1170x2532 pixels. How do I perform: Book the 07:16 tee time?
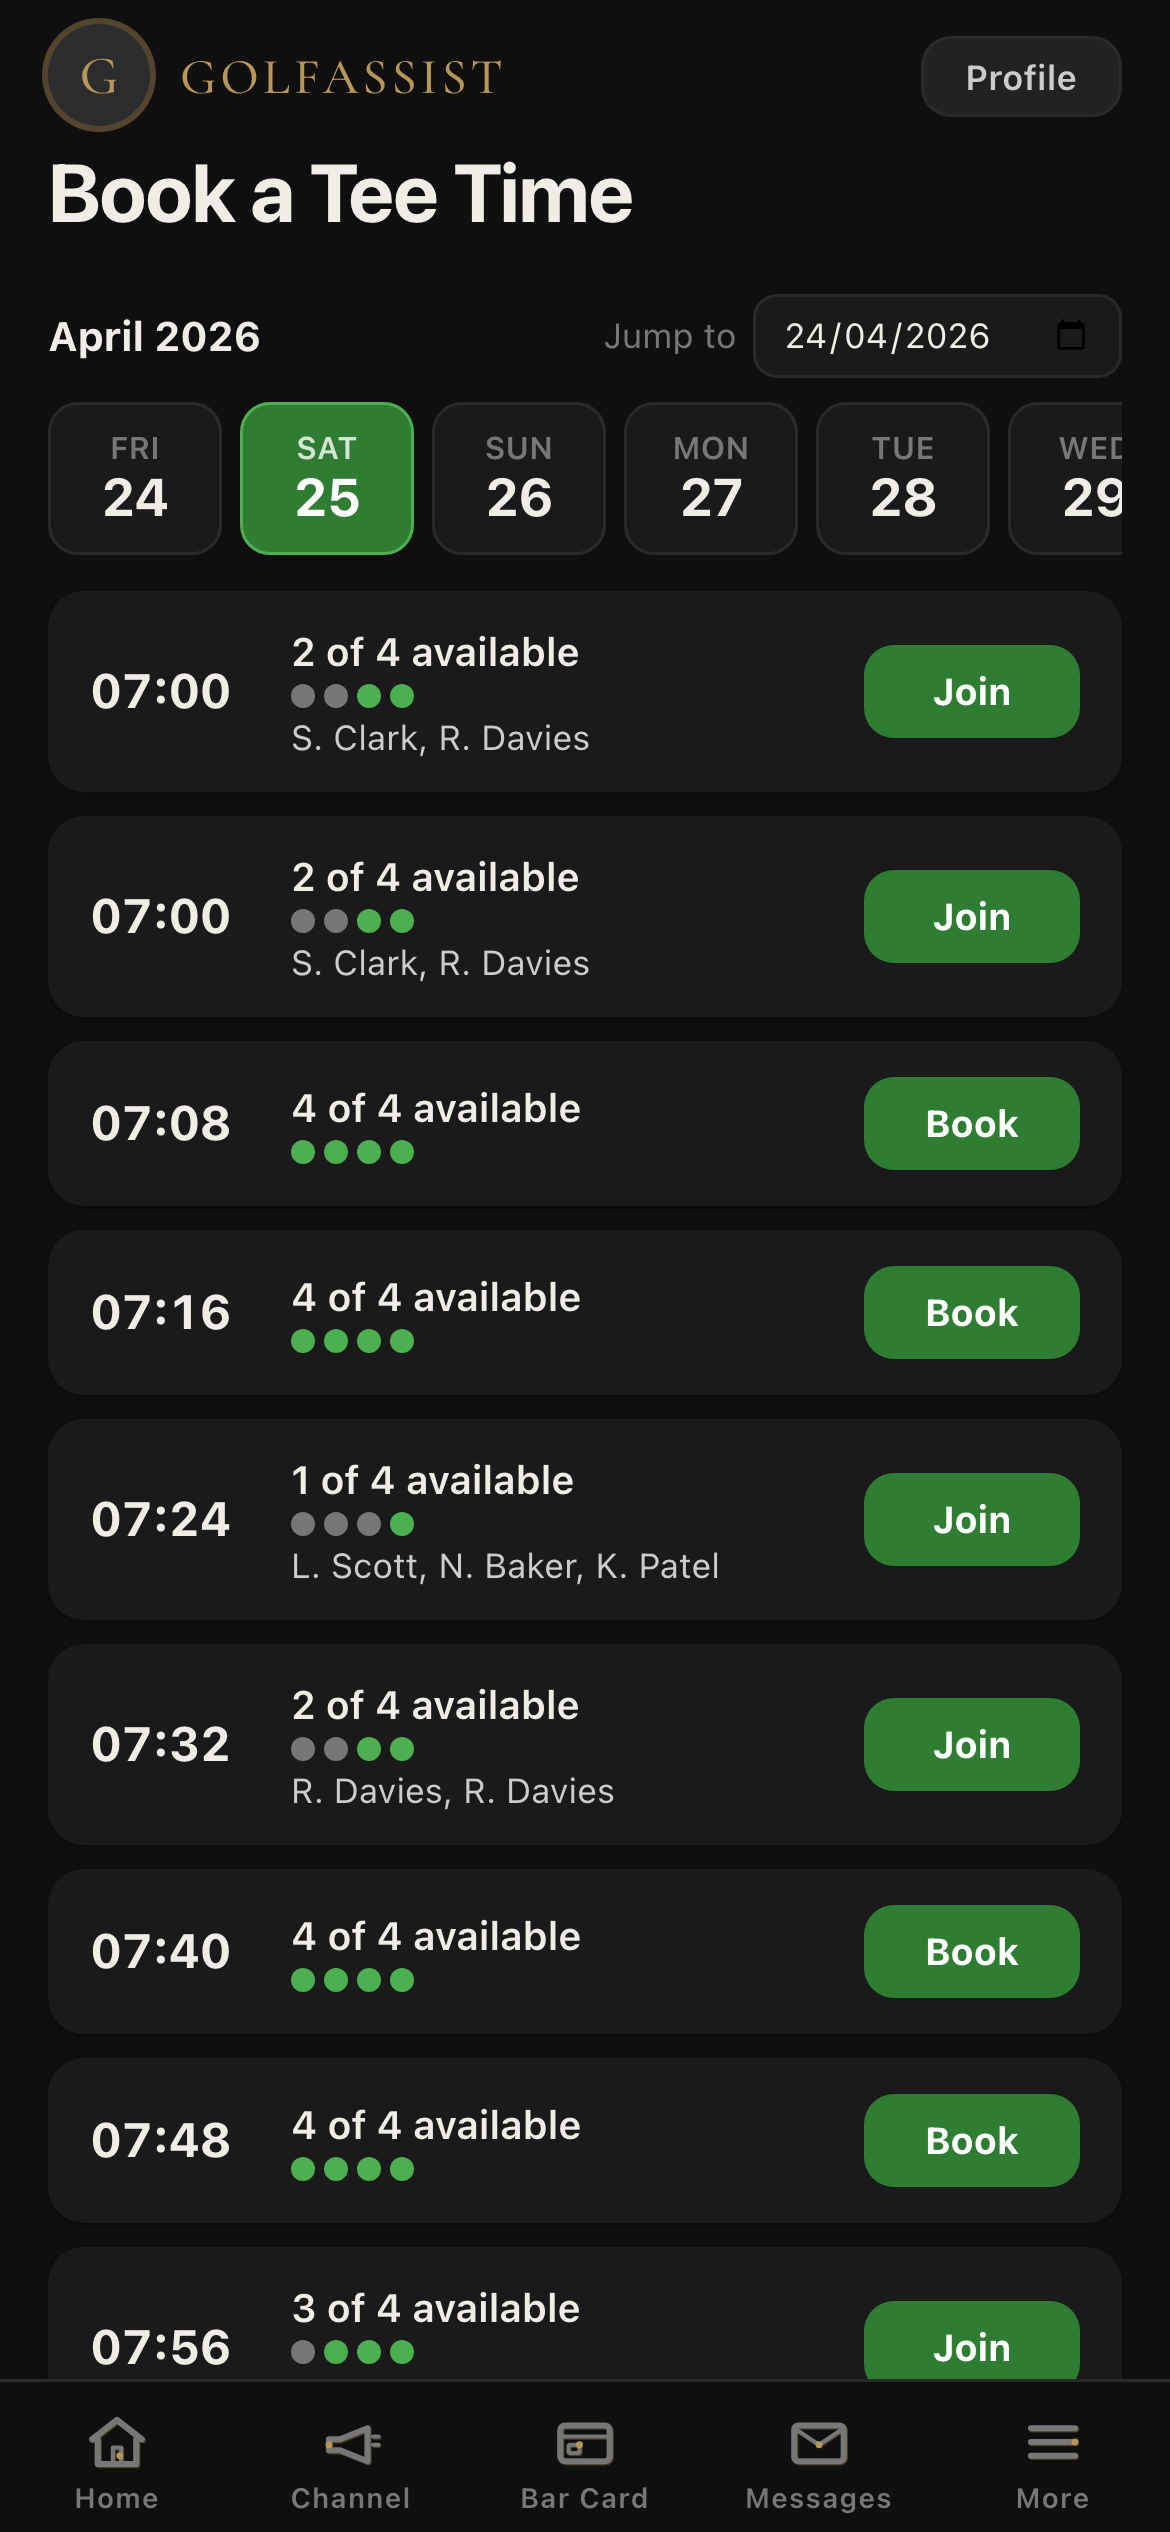tap(971, 1313)
